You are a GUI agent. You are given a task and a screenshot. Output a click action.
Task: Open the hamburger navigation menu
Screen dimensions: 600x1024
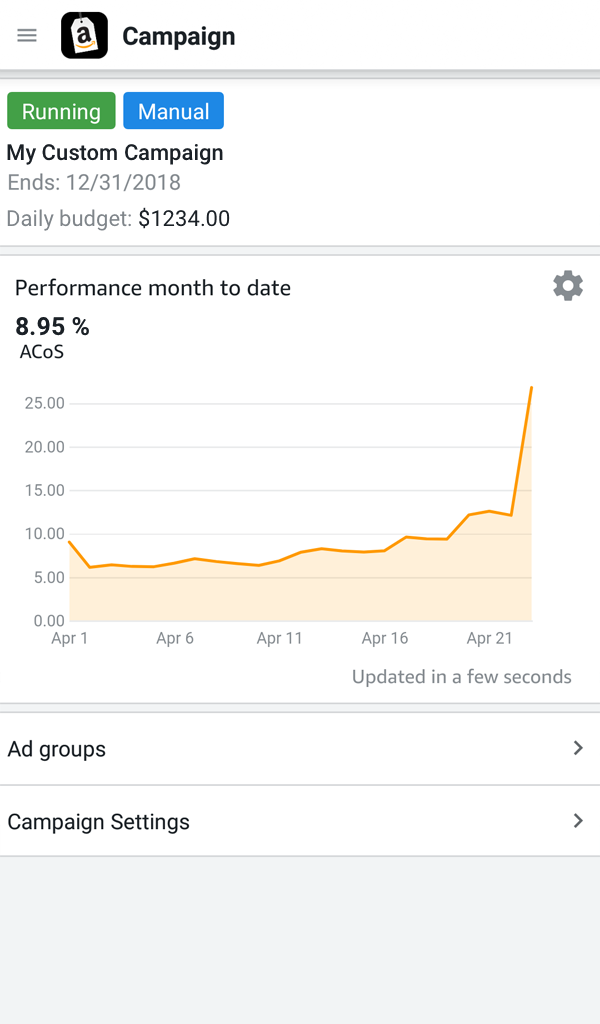(27, 36)
